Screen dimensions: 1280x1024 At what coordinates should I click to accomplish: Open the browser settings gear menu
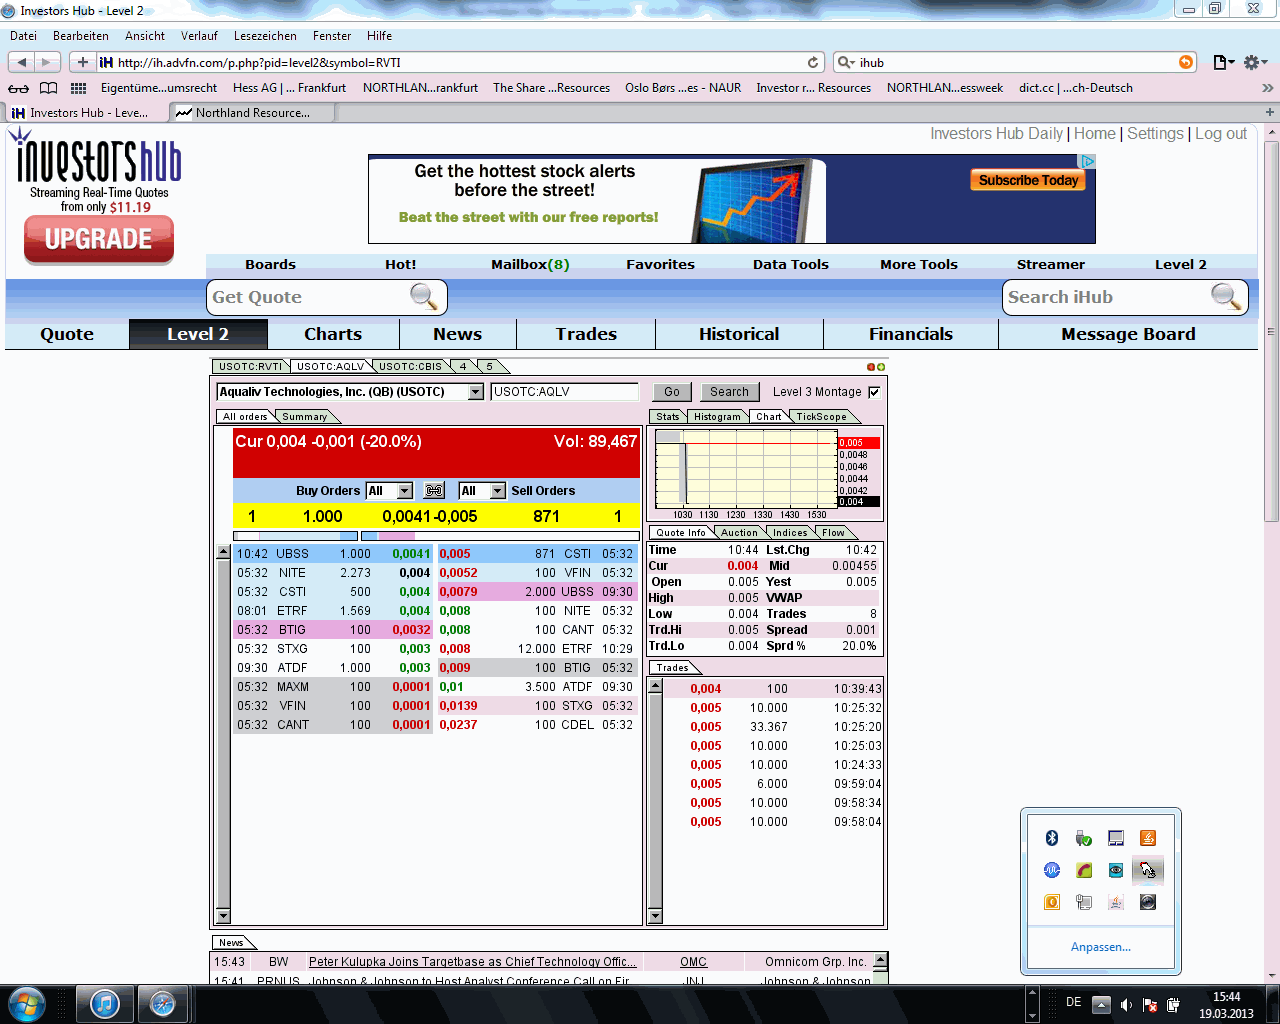coord(1254,62)
